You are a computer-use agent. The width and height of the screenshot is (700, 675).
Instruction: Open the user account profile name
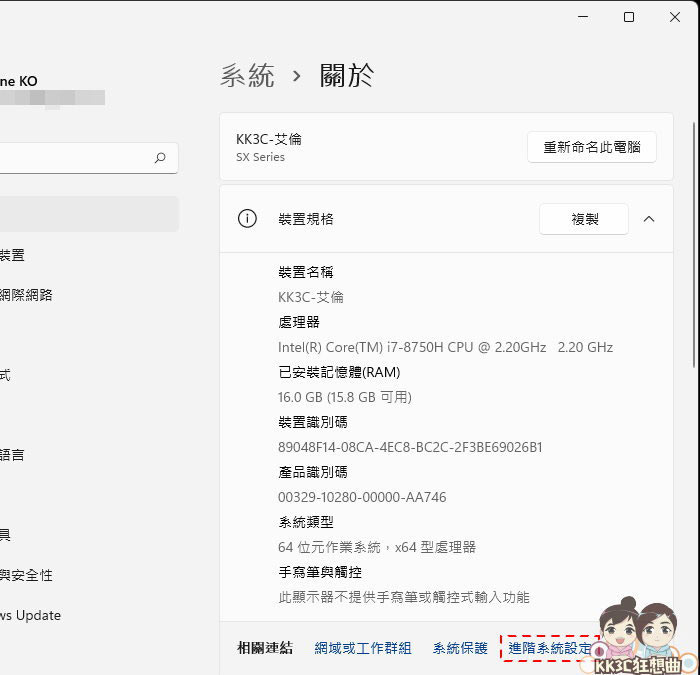tap(18, 81)
